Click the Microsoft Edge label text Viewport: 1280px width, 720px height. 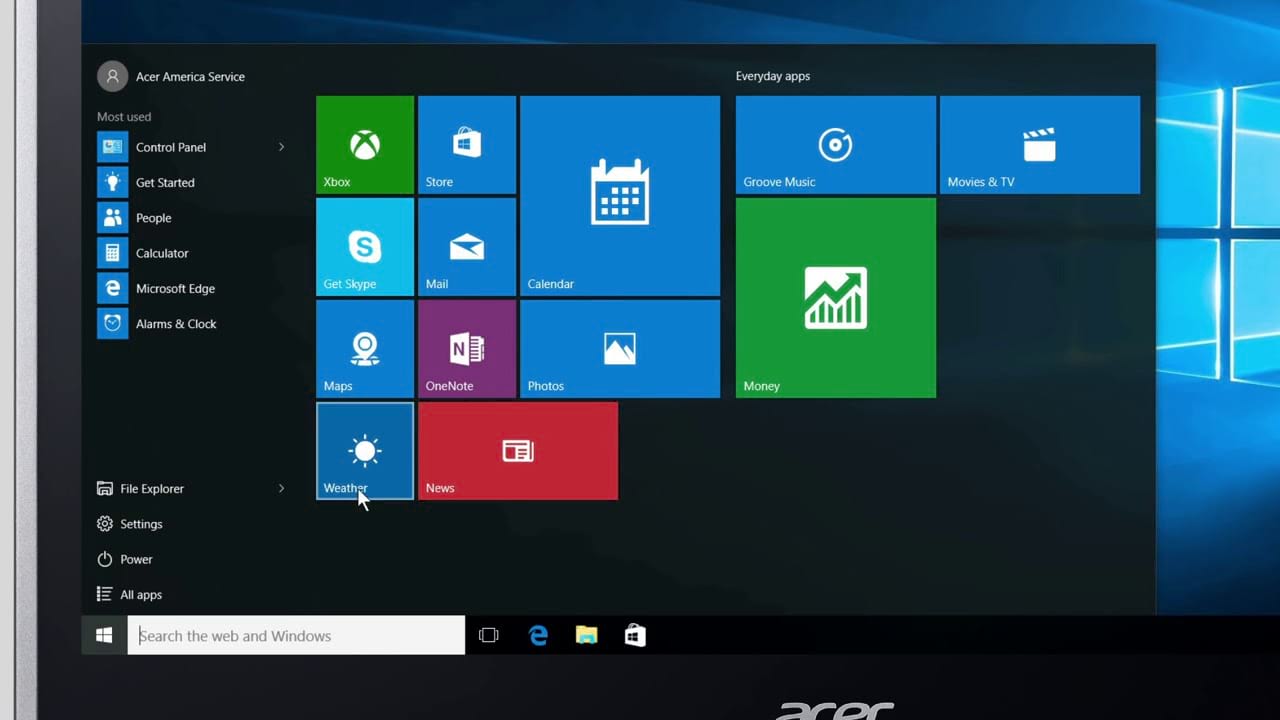point(175,288)
